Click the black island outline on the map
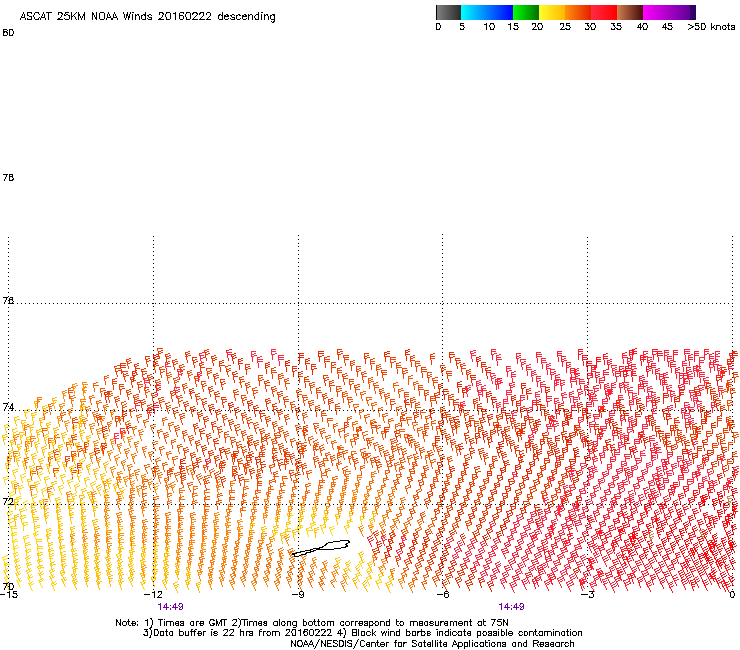740x650 pixels. 321,548
